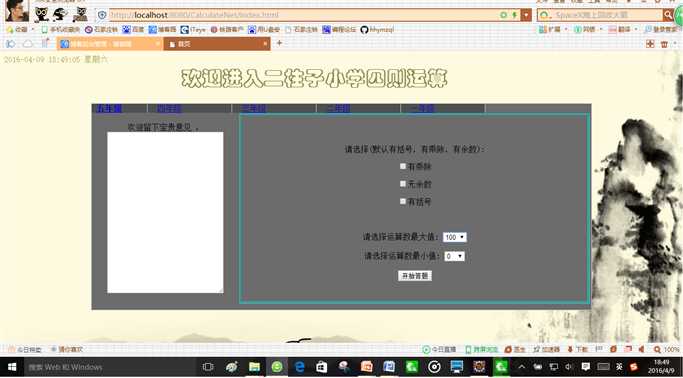This screenshot has width=683, height=378.
Task: Click the search magnifier button in search box
Action: tap(668, 15)
